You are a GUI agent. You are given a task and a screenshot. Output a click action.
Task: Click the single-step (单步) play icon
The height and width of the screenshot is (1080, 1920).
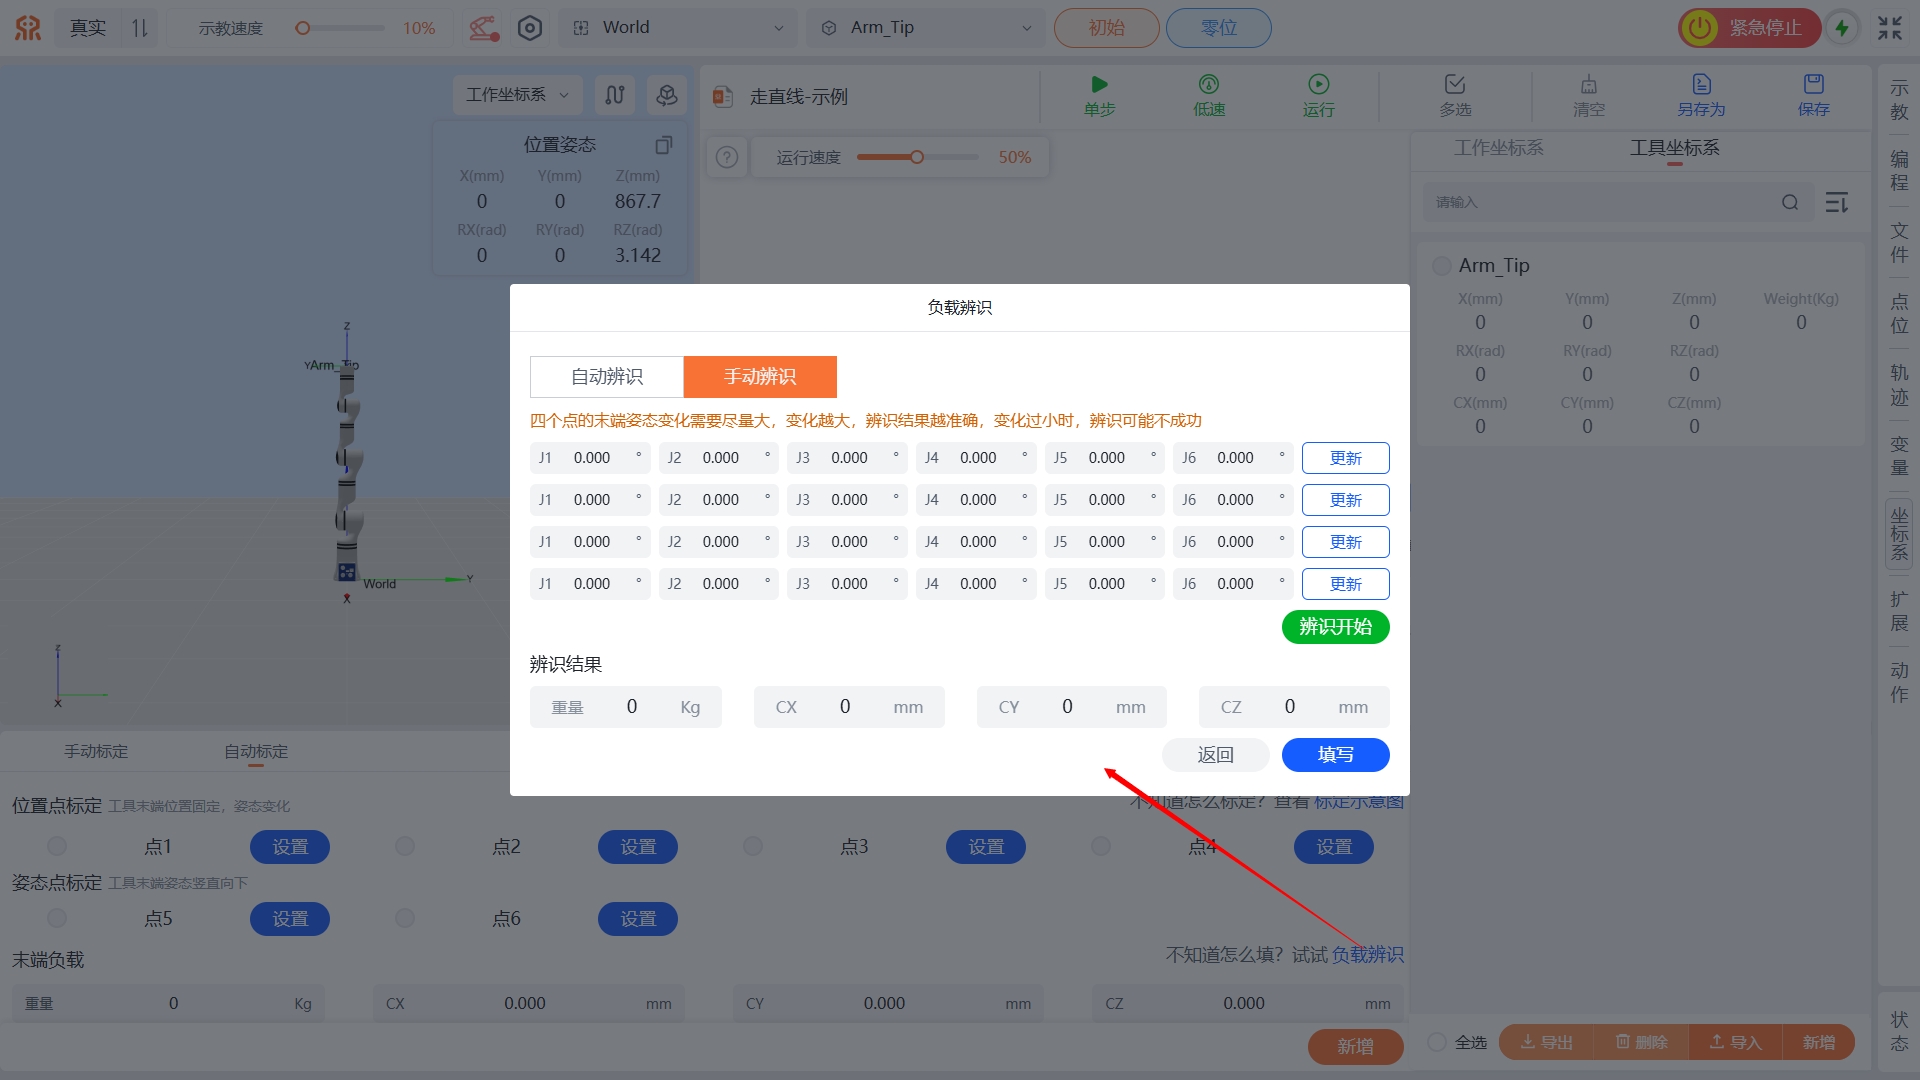pos(1099,85)
